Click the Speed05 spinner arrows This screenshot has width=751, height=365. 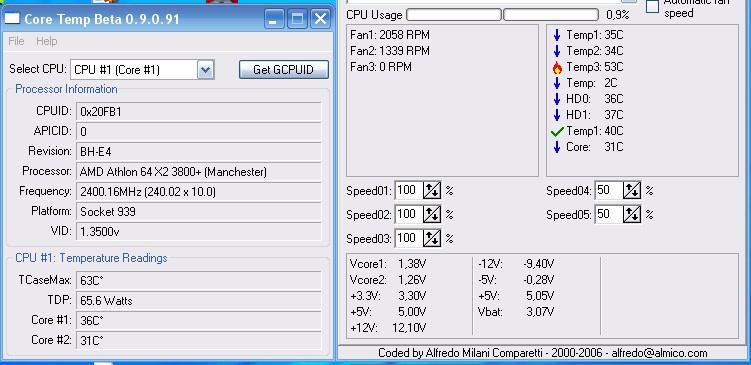click(x=632, y=214)
